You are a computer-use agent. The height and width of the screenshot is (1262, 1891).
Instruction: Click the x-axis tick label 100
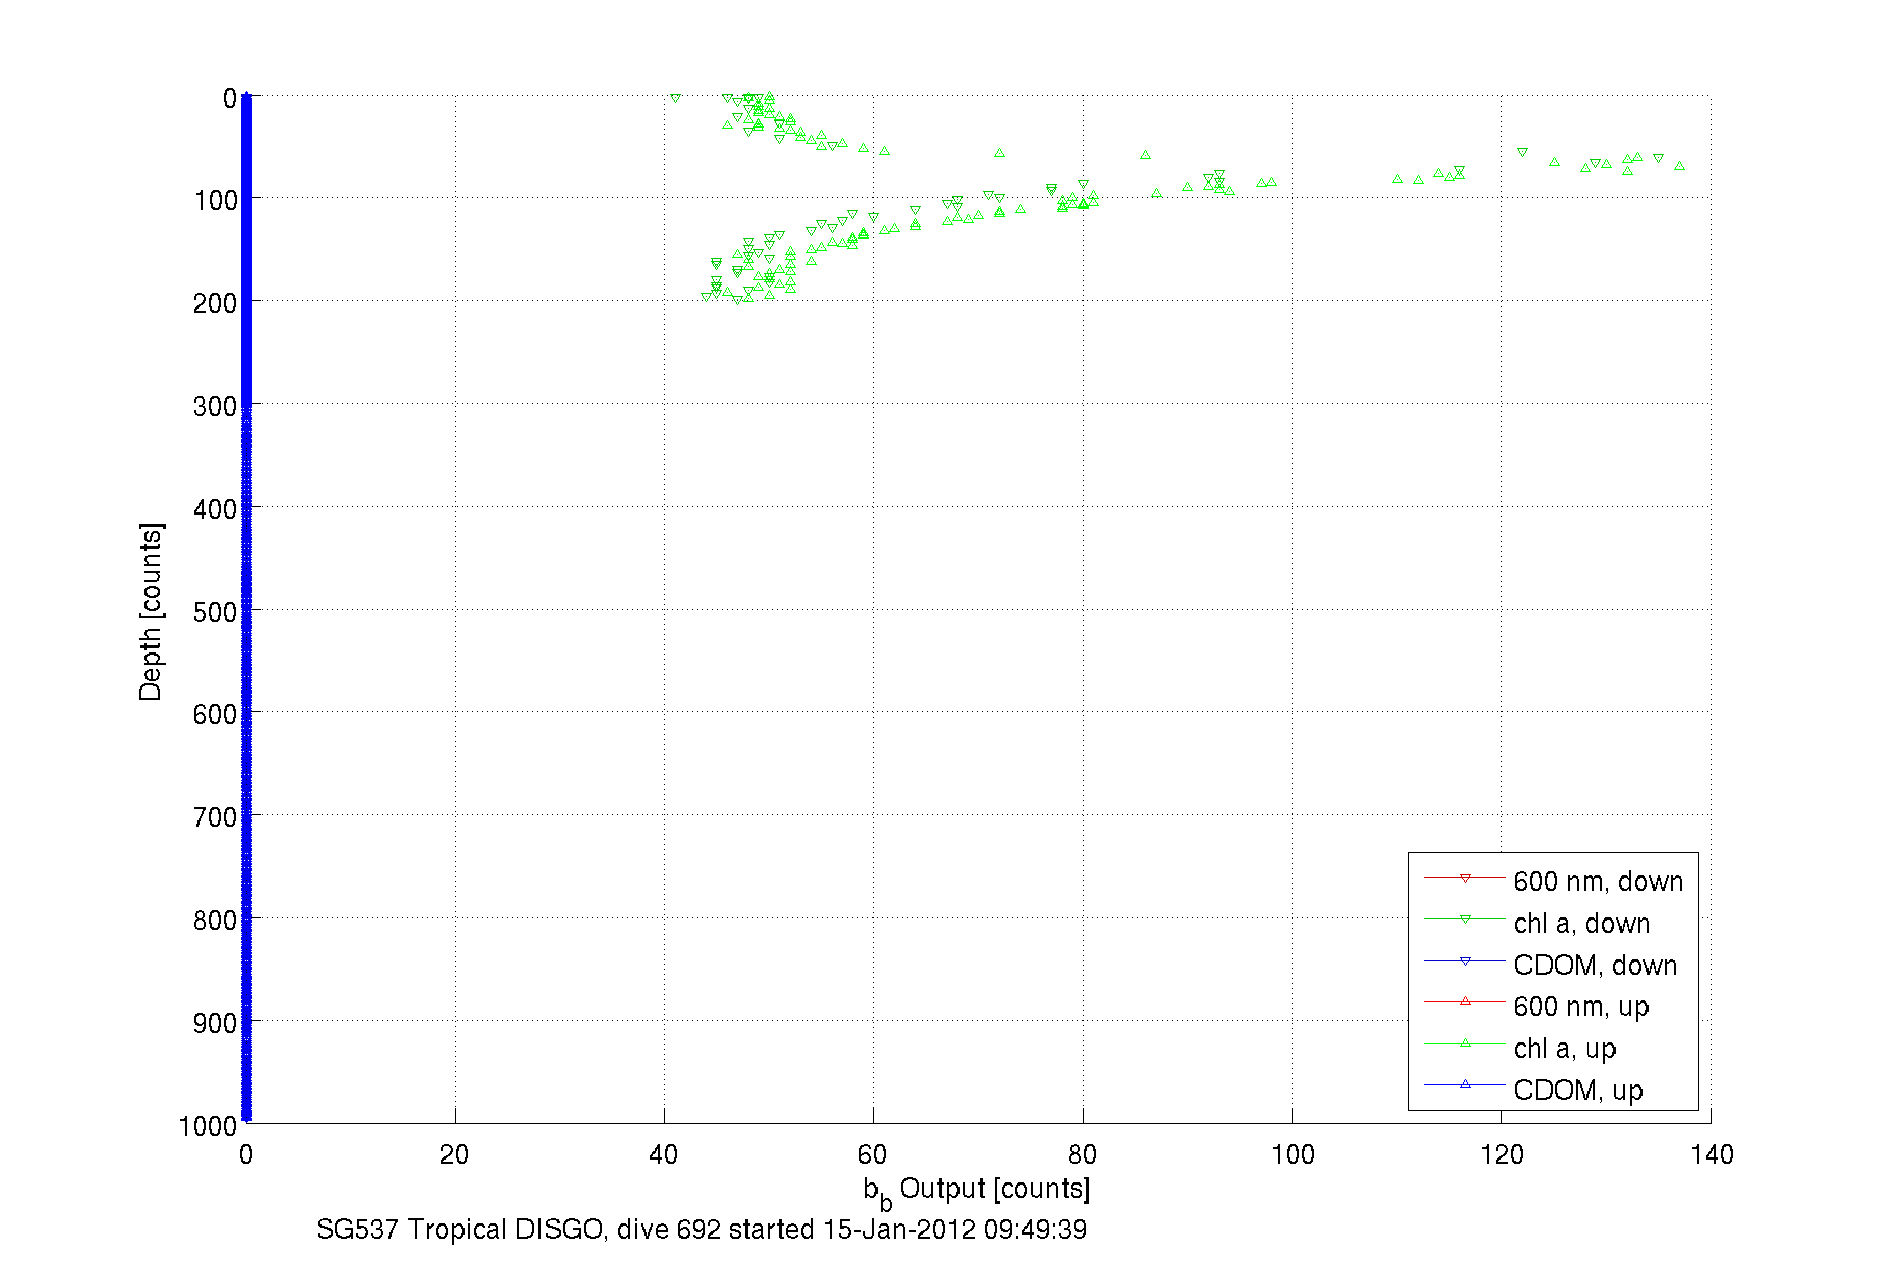tap(1292, 1155)
